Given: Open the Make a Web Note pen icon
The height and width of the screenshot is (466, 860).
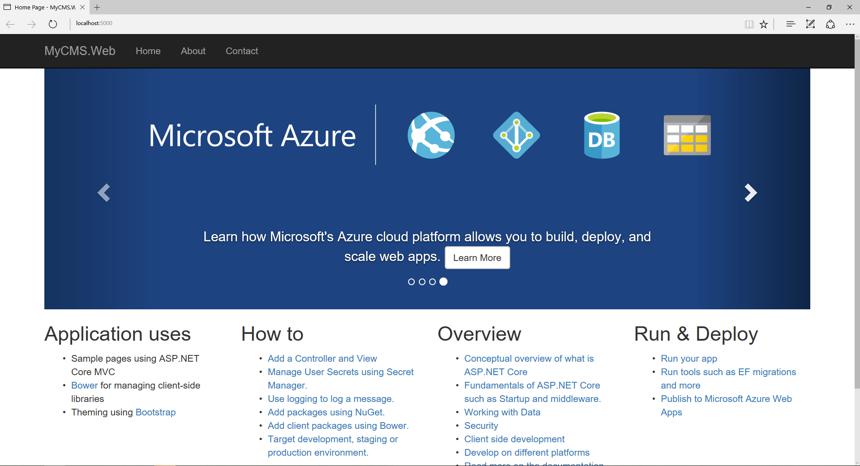Looking at the screenshot, I should (x=810, y=24).
